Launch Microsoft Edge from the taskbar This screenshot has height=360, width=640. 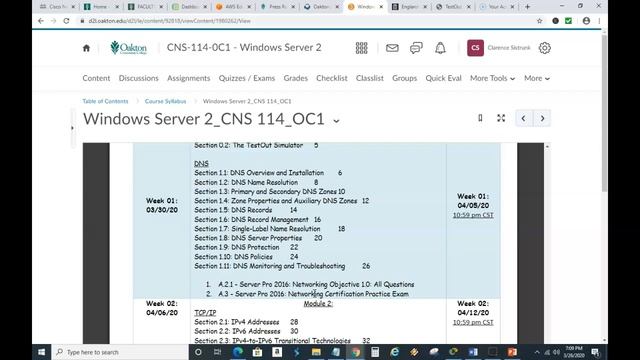pos(238,352)
